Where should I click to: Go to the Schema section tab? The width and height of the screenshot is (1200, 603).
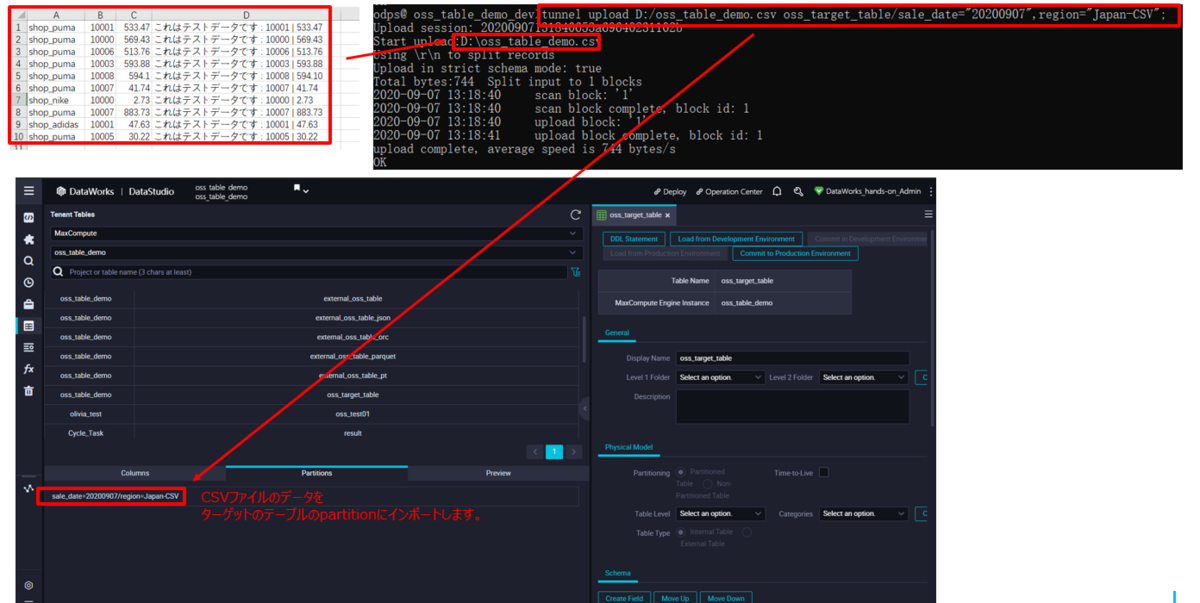(617, 573)
